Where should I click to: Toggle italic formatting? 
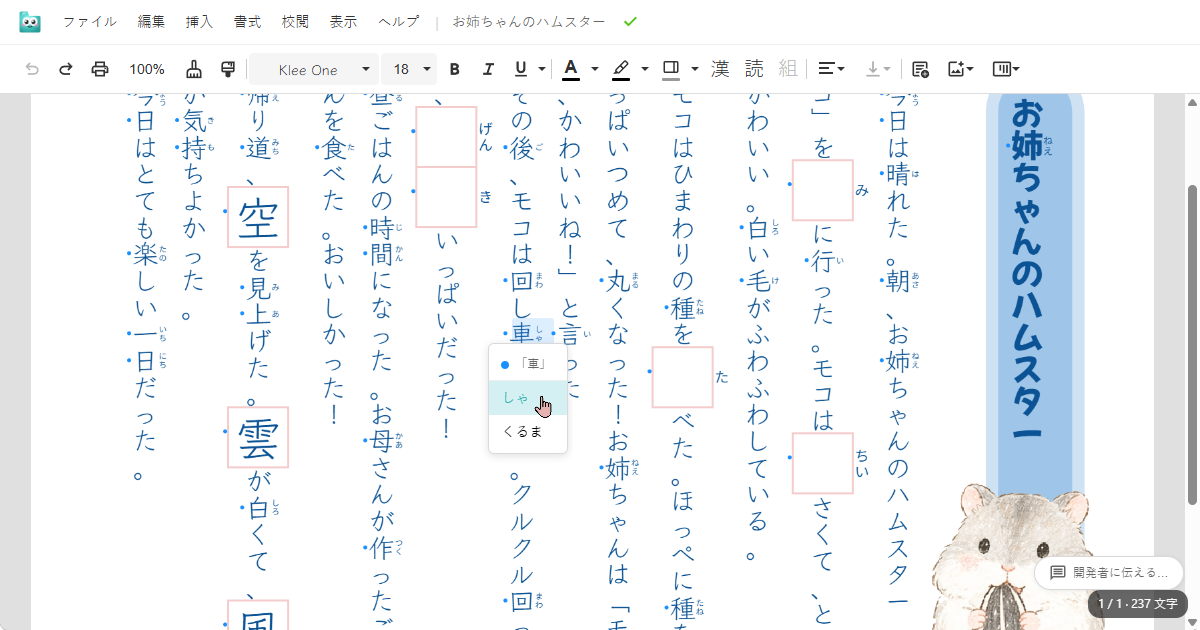point(488,69)
